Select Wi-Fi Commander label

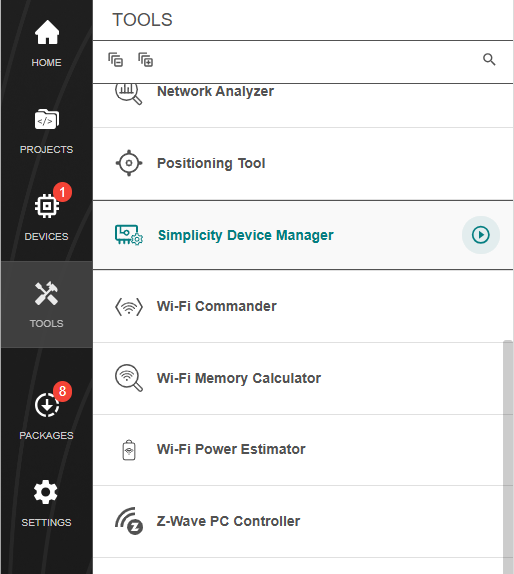(217, 306)
